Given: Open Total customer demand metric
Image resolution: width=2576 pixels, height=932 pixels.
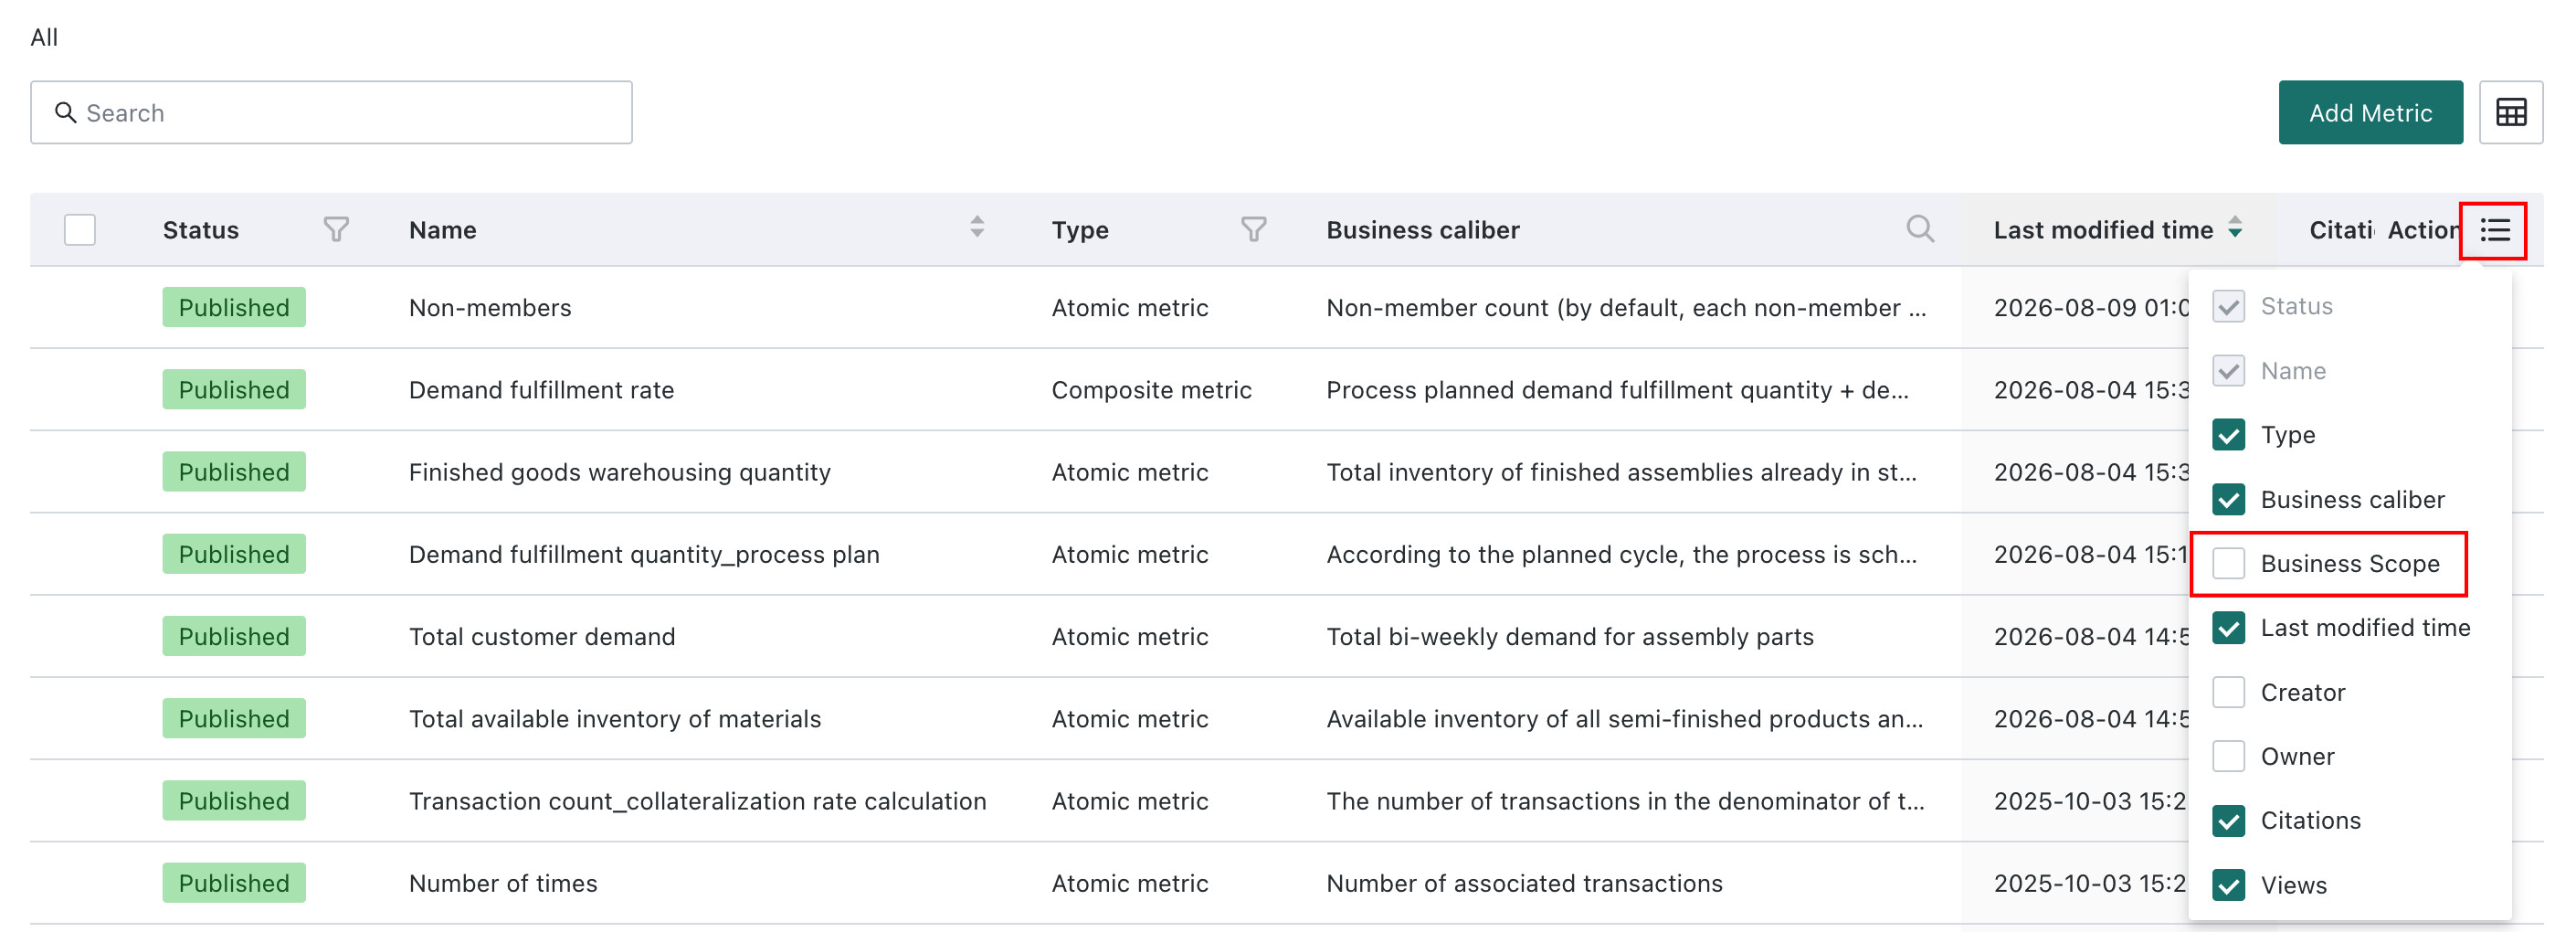Looking at the screenshot, I should click(x=542, y=636).
